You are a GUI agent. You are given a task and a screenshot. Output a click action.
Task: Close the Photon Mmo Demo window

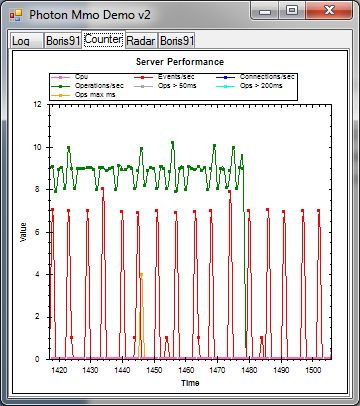pyautogui.click(x=329, y=11)
